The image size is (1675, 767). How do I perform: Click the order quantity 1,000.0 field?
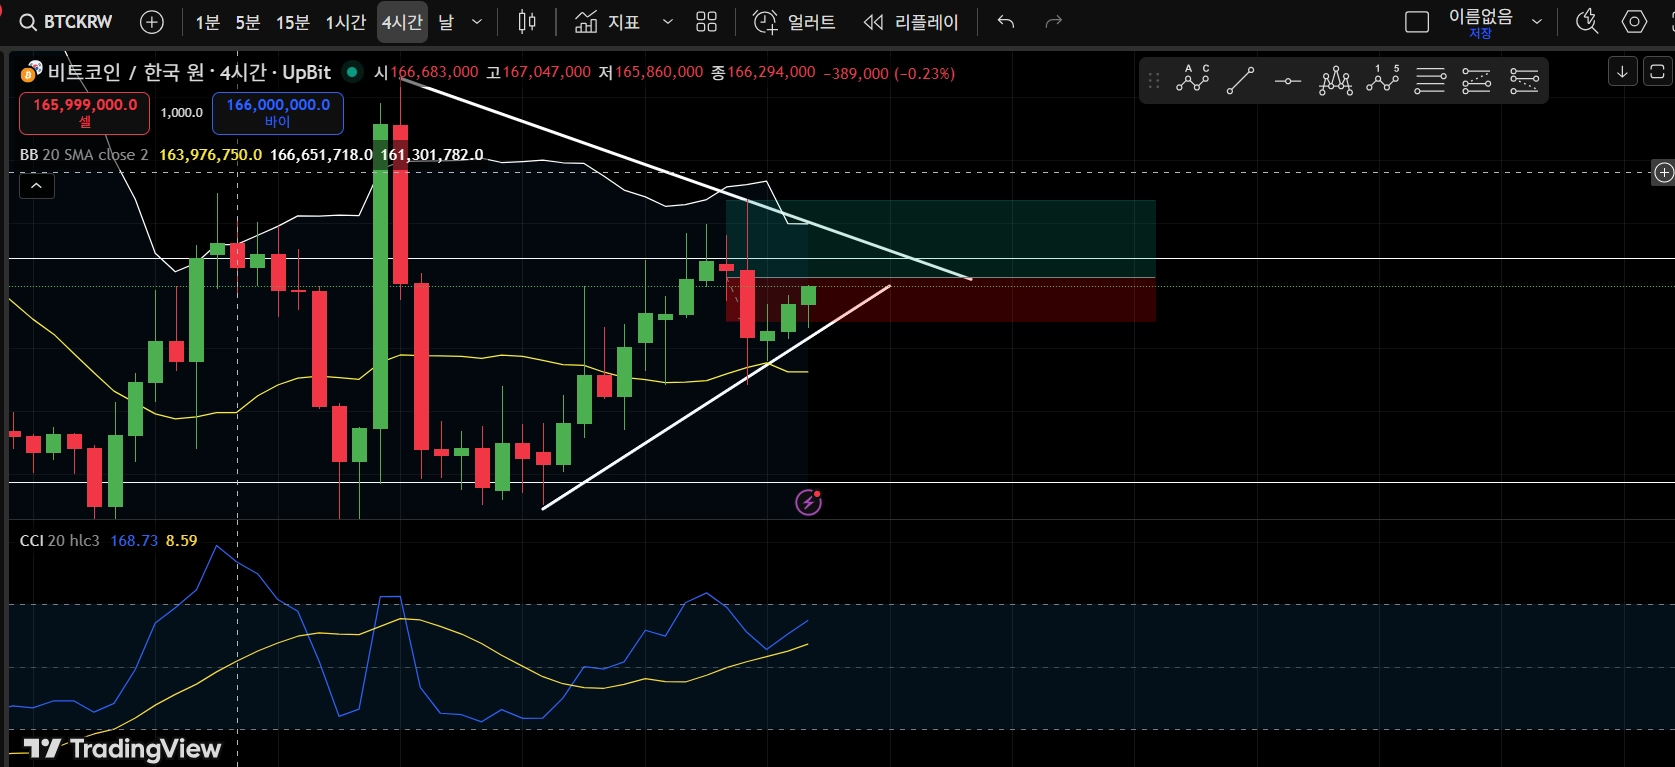click(x=181, y=113)
